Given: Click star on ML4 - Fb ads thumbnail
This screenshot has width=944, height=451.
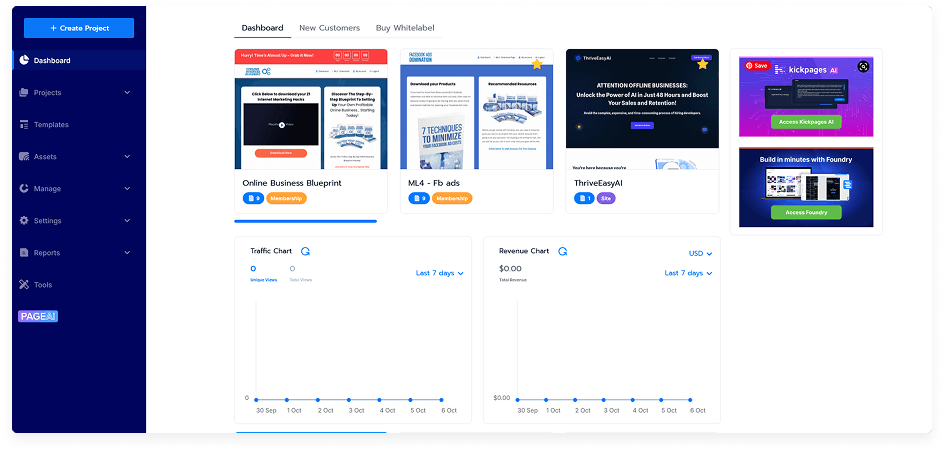Looking at the screenshot, I should (x=537, y=64).
